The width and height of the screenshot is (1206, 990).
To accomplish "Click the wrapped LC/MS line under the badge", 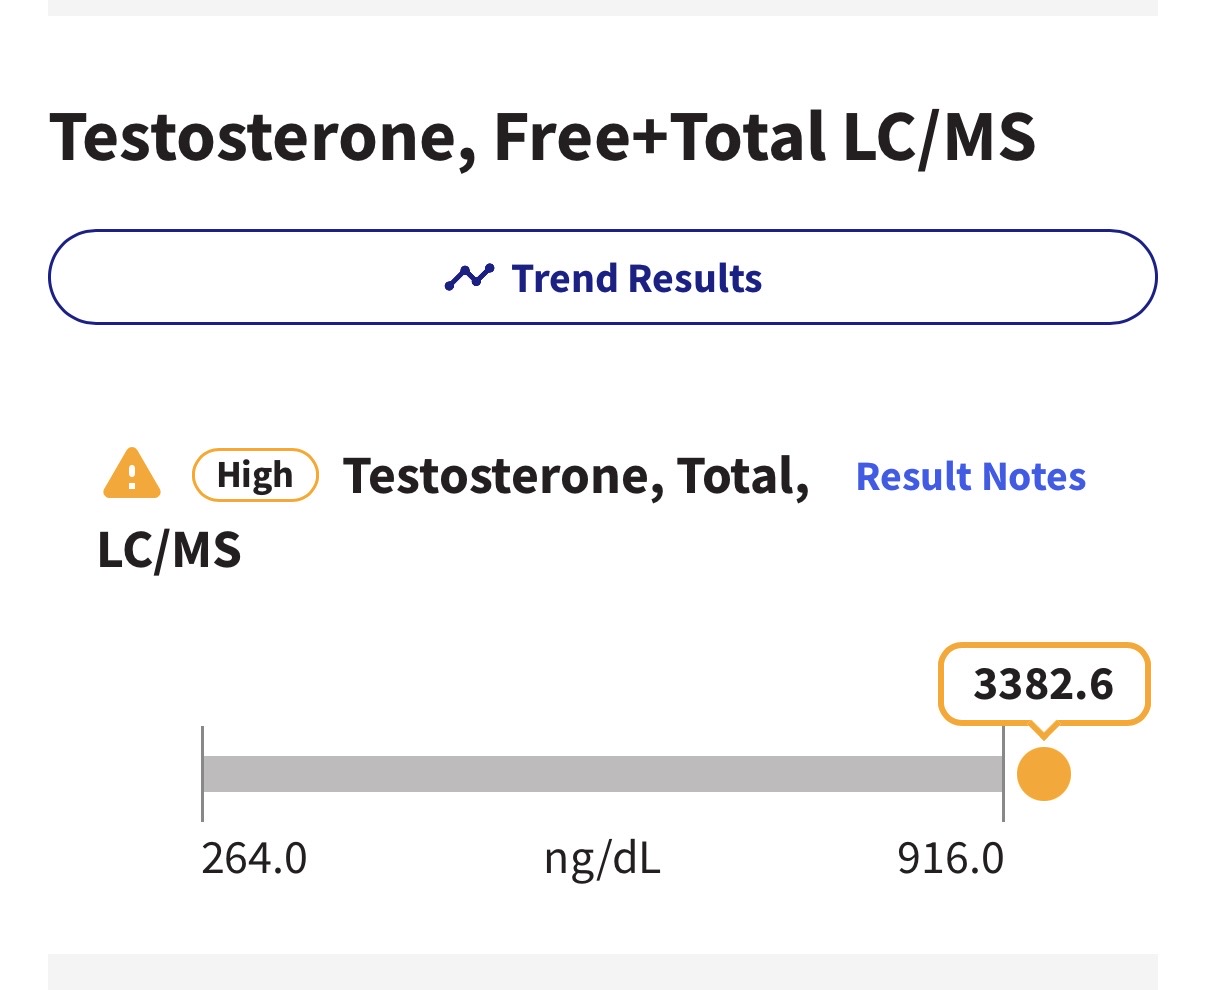I will click(169, 550).
